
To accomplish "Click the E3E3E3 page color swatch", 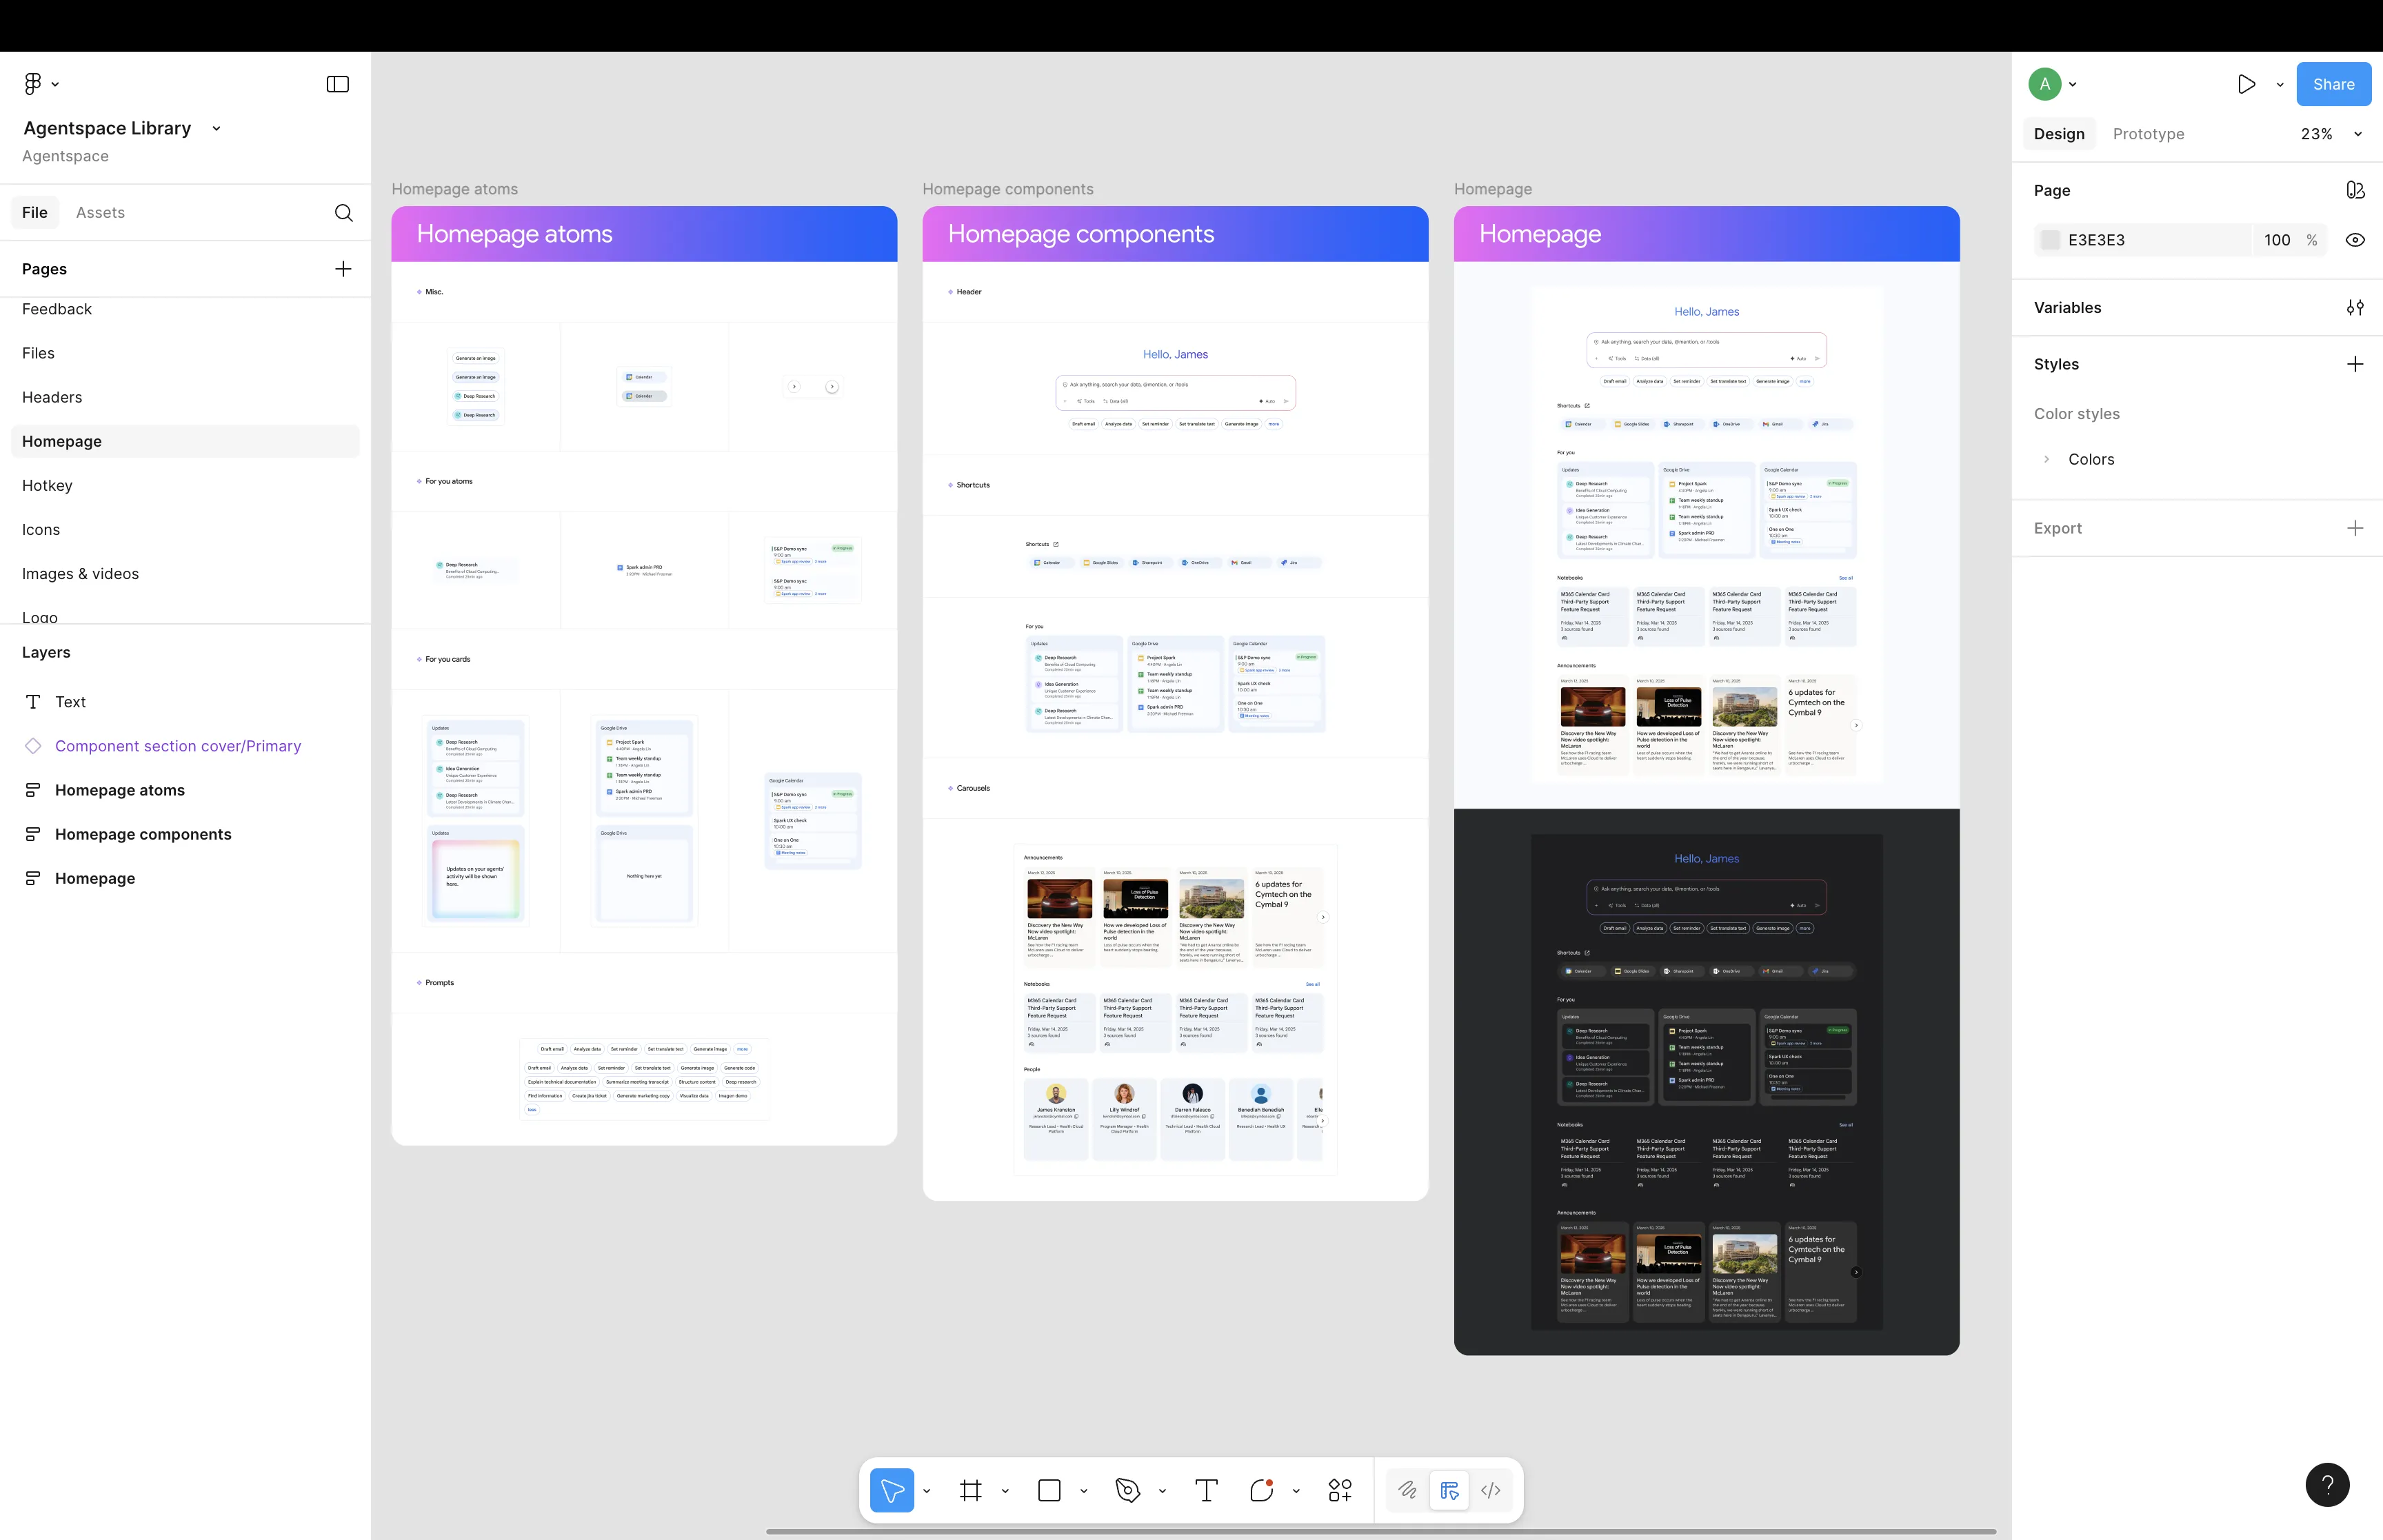I will pos(2049,240).
